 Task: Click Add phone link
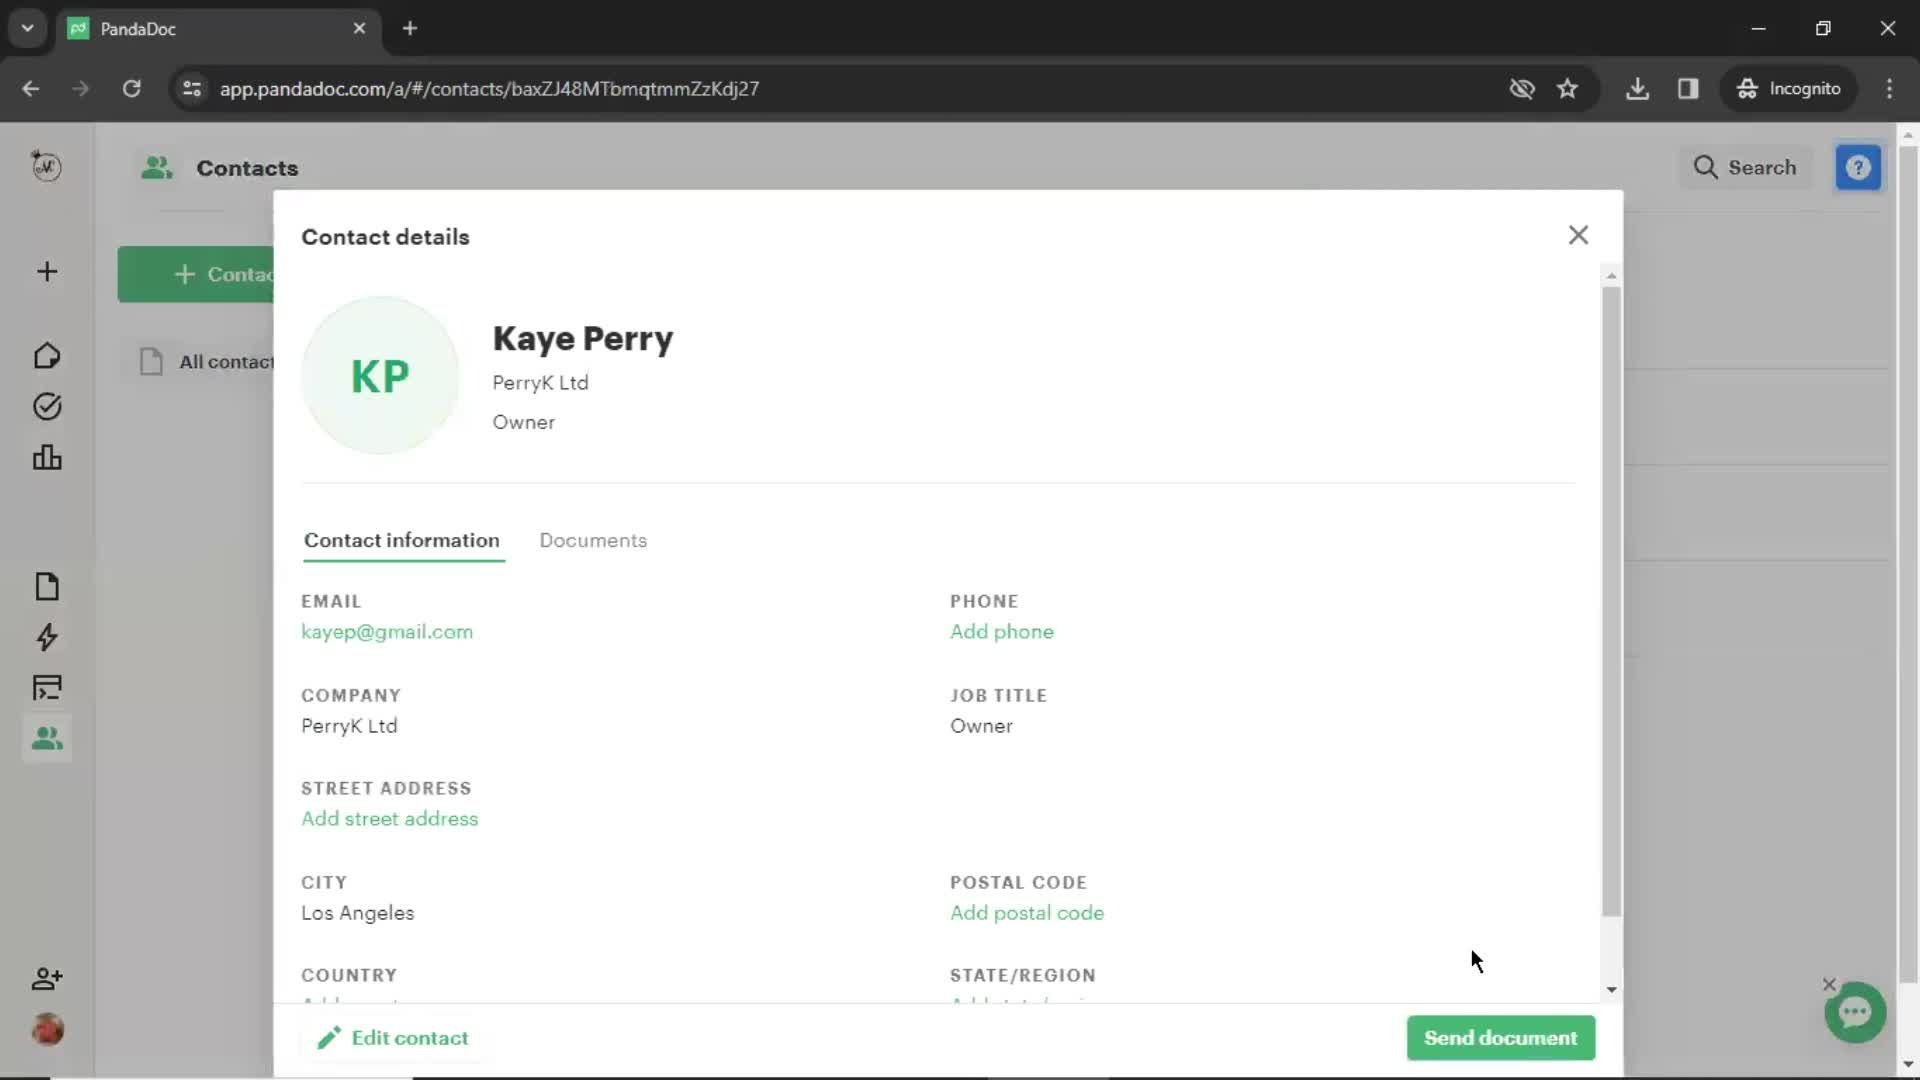pos(1001,630)
